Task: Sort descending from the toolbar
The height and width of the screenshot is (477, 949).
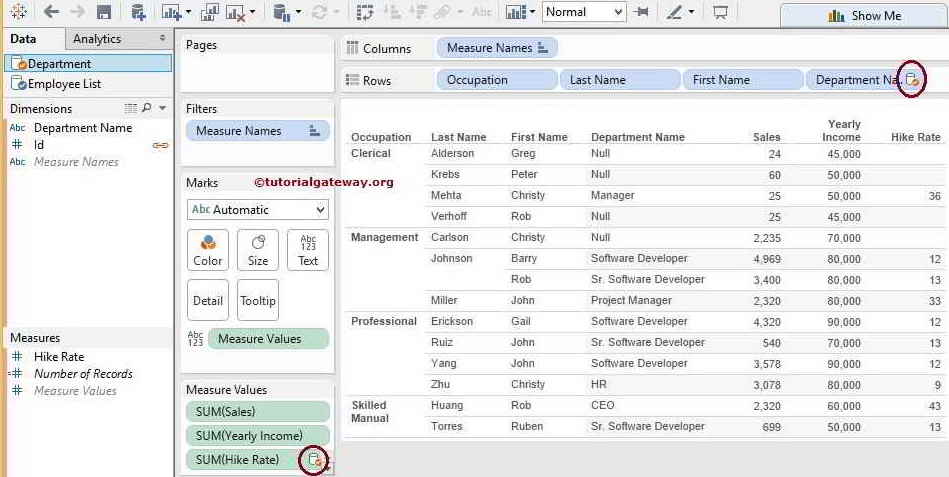Action: point(418,12)
